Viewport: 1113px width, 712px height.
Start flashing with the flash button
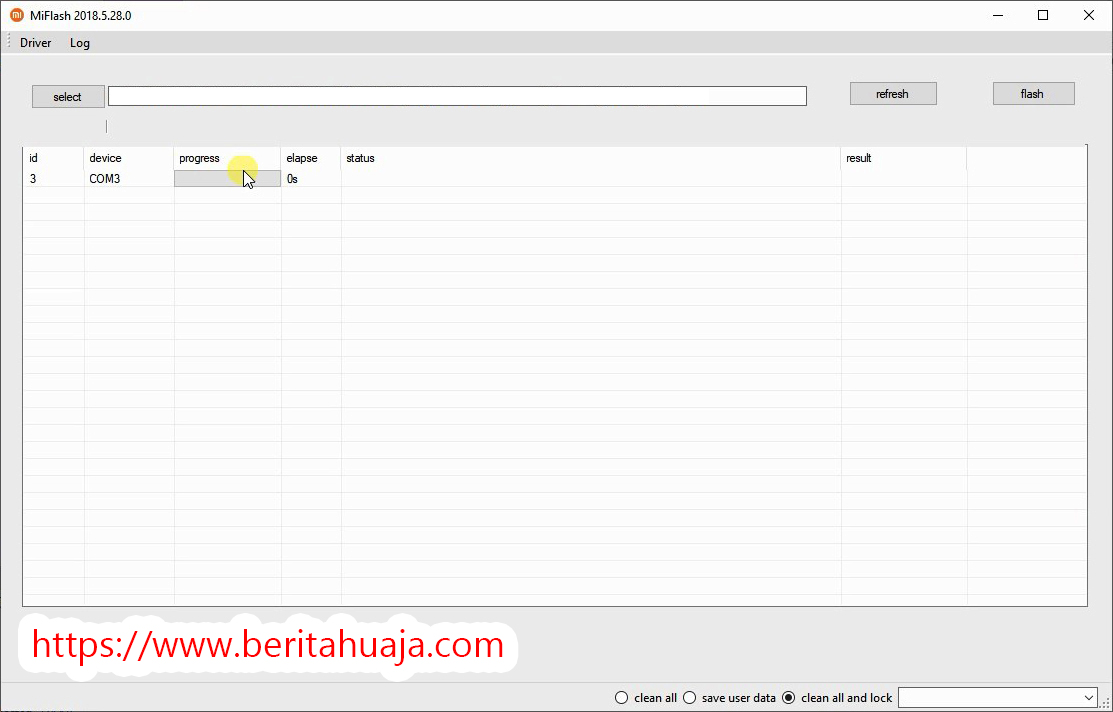1032,94
